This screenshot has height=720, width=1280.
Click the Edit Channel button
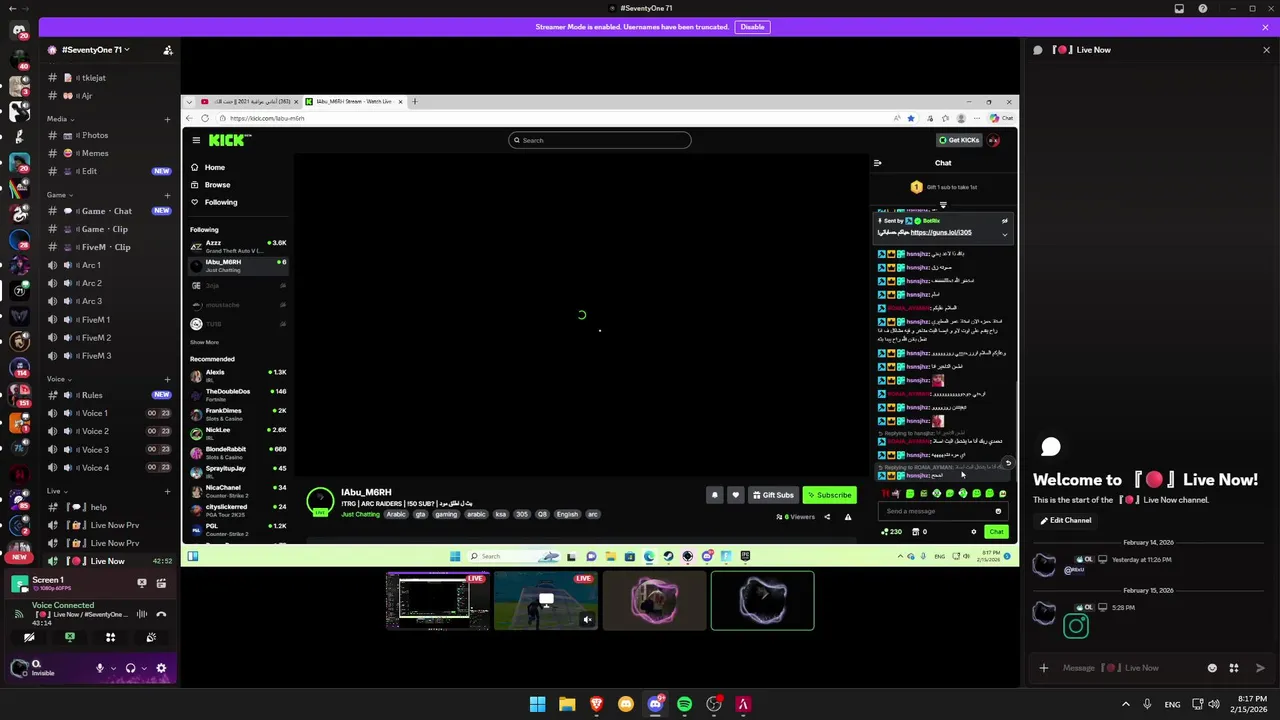point(1066,520)
